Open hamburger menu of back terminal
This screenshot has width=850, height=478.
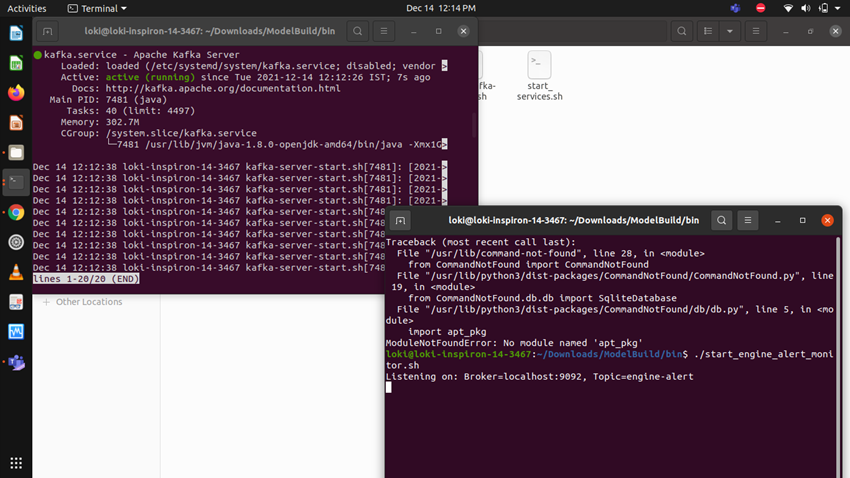384,31
